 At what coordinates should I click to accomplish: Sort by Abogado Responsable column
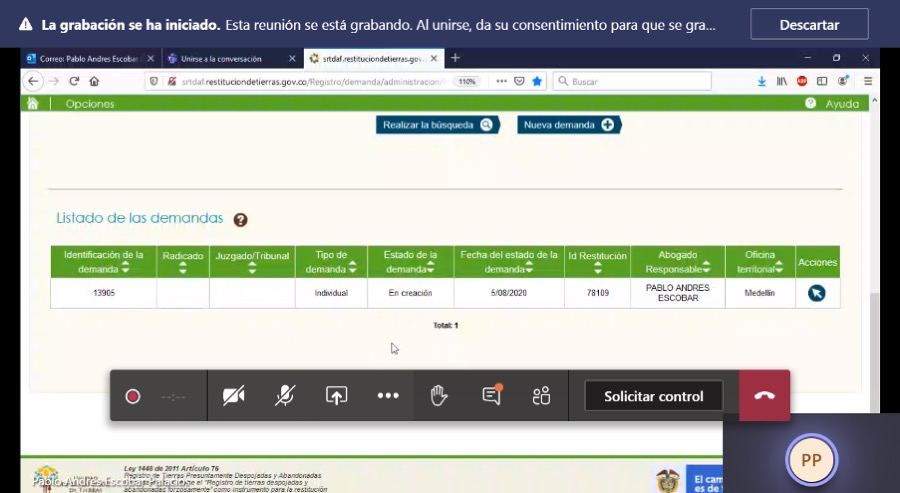[x=706, y=267]
